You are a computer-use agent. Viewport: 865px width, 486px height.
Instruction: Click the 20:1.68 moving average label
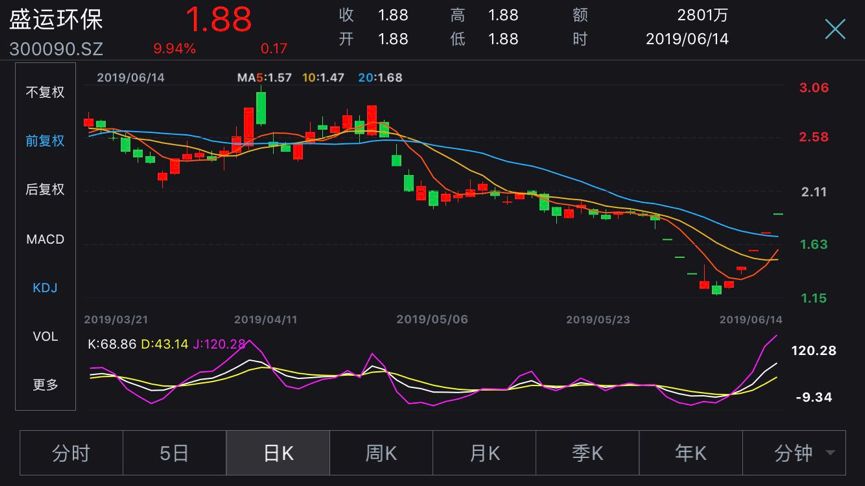pos(380,78)
